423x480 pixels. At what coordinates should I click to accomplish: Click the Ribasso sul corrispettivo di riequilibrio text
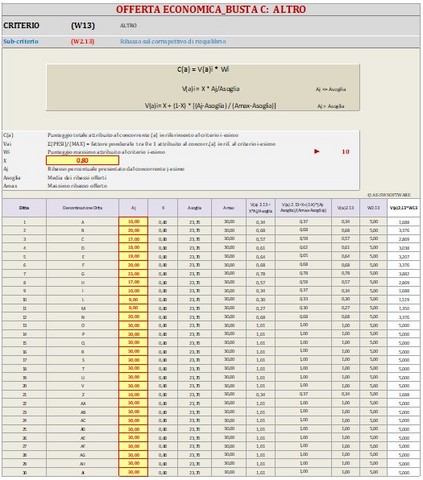pos(173,42)
